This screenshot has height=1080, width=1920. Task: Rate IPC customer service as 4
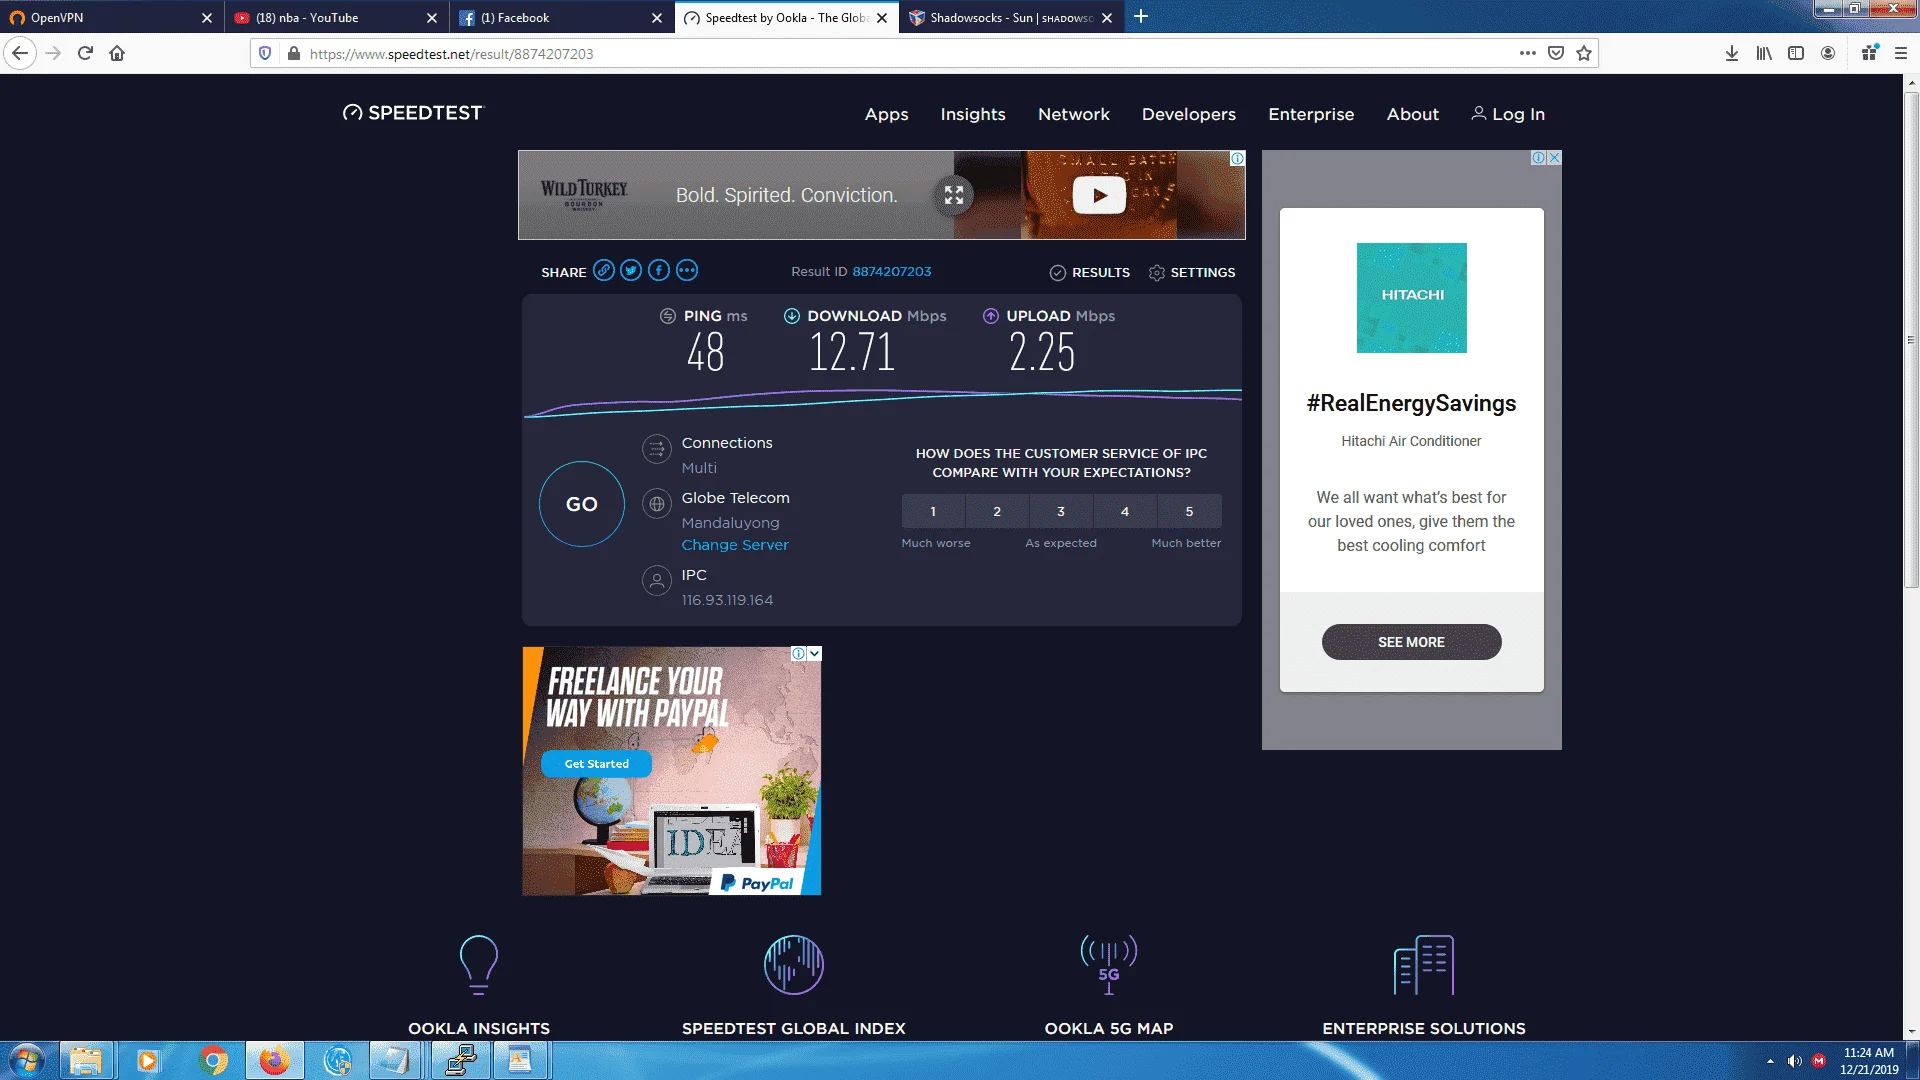click(x=1125, y=511)
